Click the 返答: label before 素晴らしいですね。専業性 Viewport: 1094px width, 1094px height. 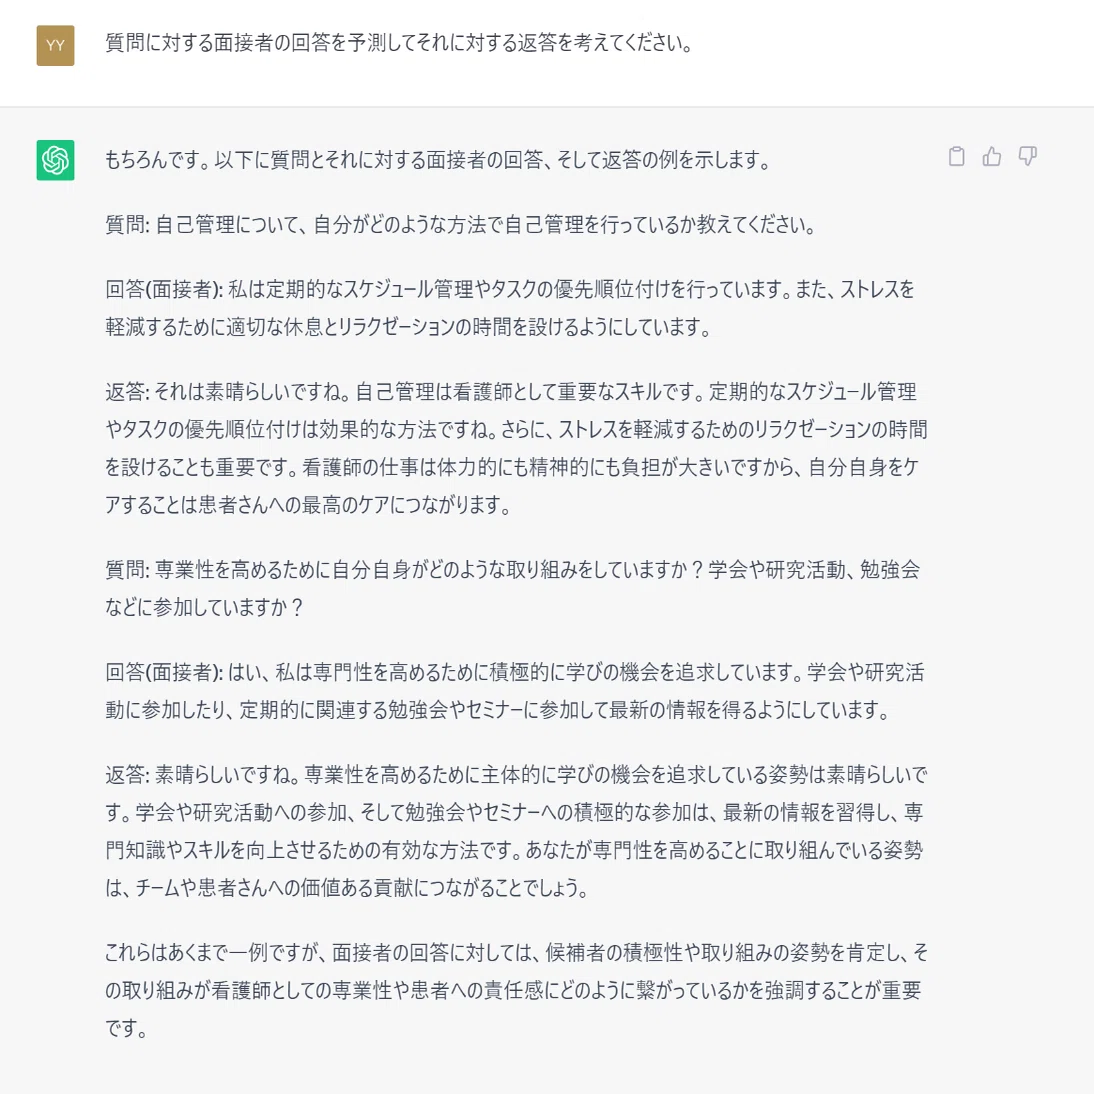127,774
